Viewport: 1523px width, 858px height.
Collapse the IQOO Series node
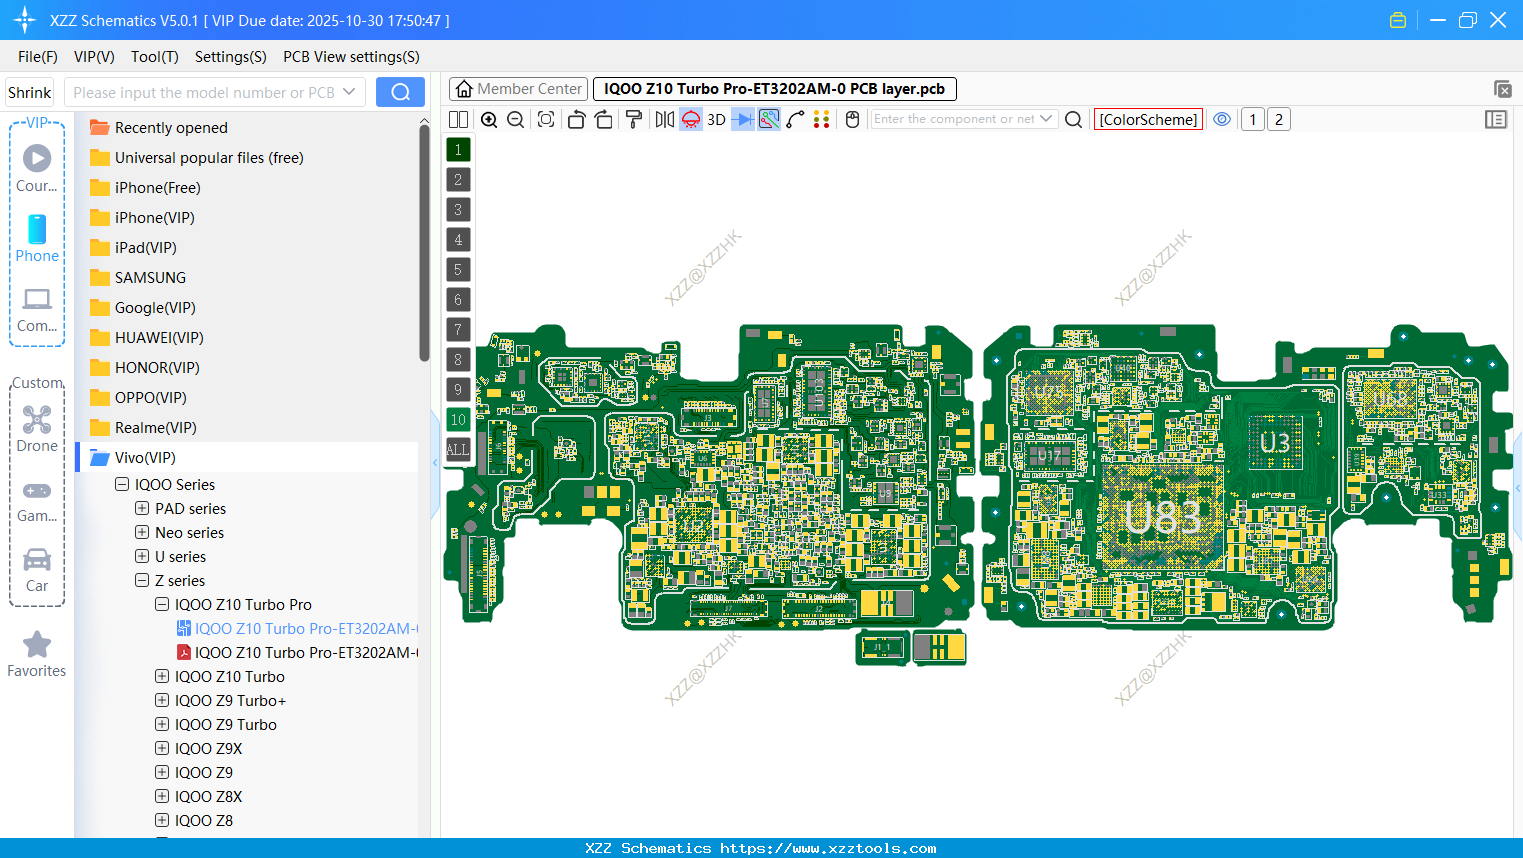coord(122,484)
